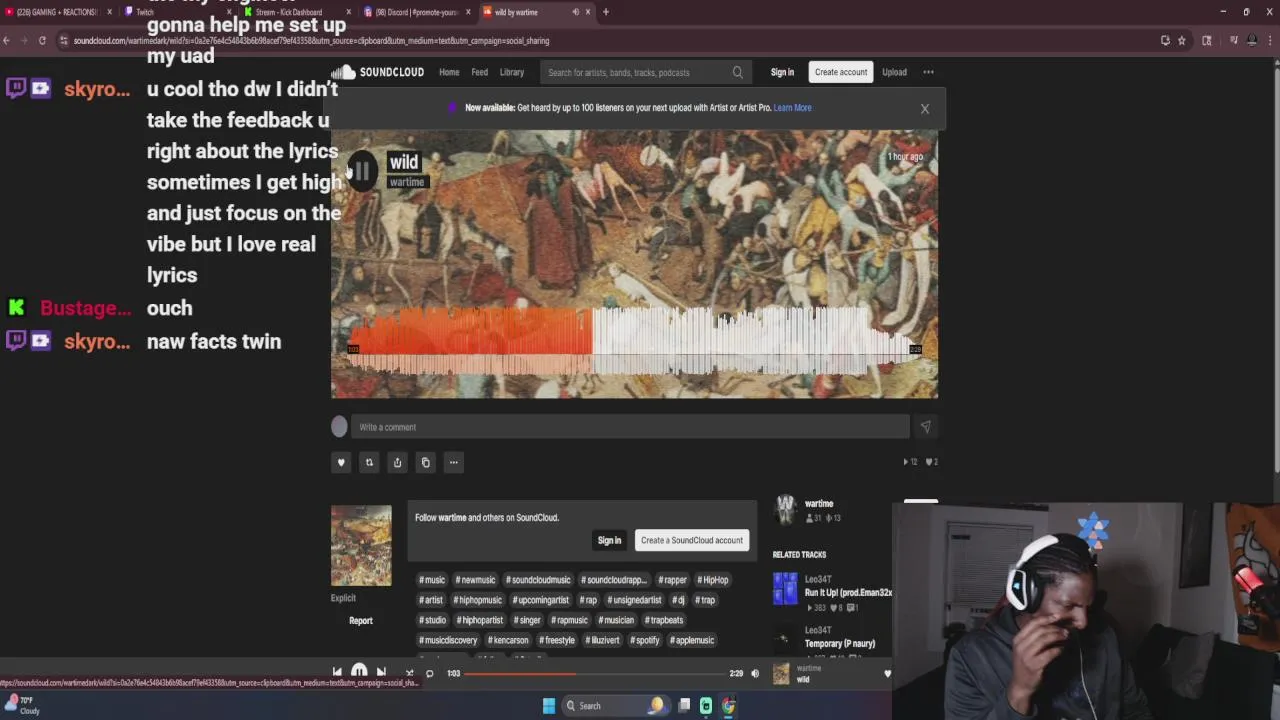Screen dimensions: 1280x720
Task: Open the track artwork thumbnail
Action: click(x=361, y=545)
